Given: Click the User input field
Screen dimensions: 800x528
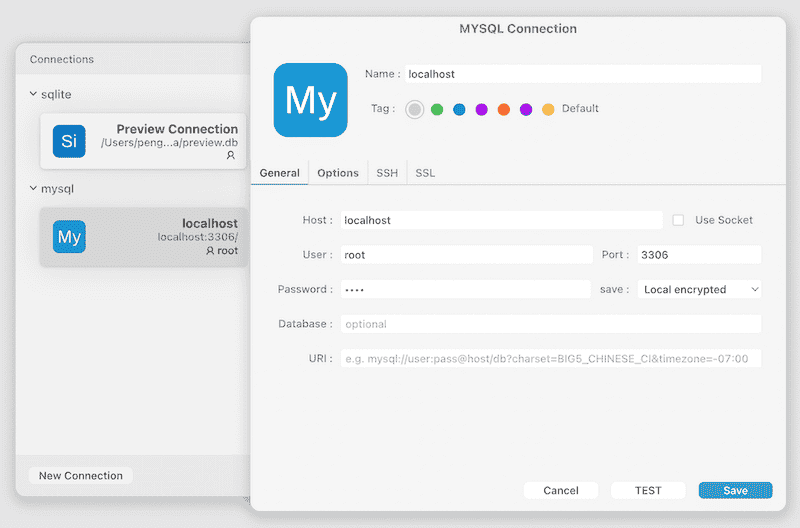Looking at the screenshot, I should pos(467,255).
